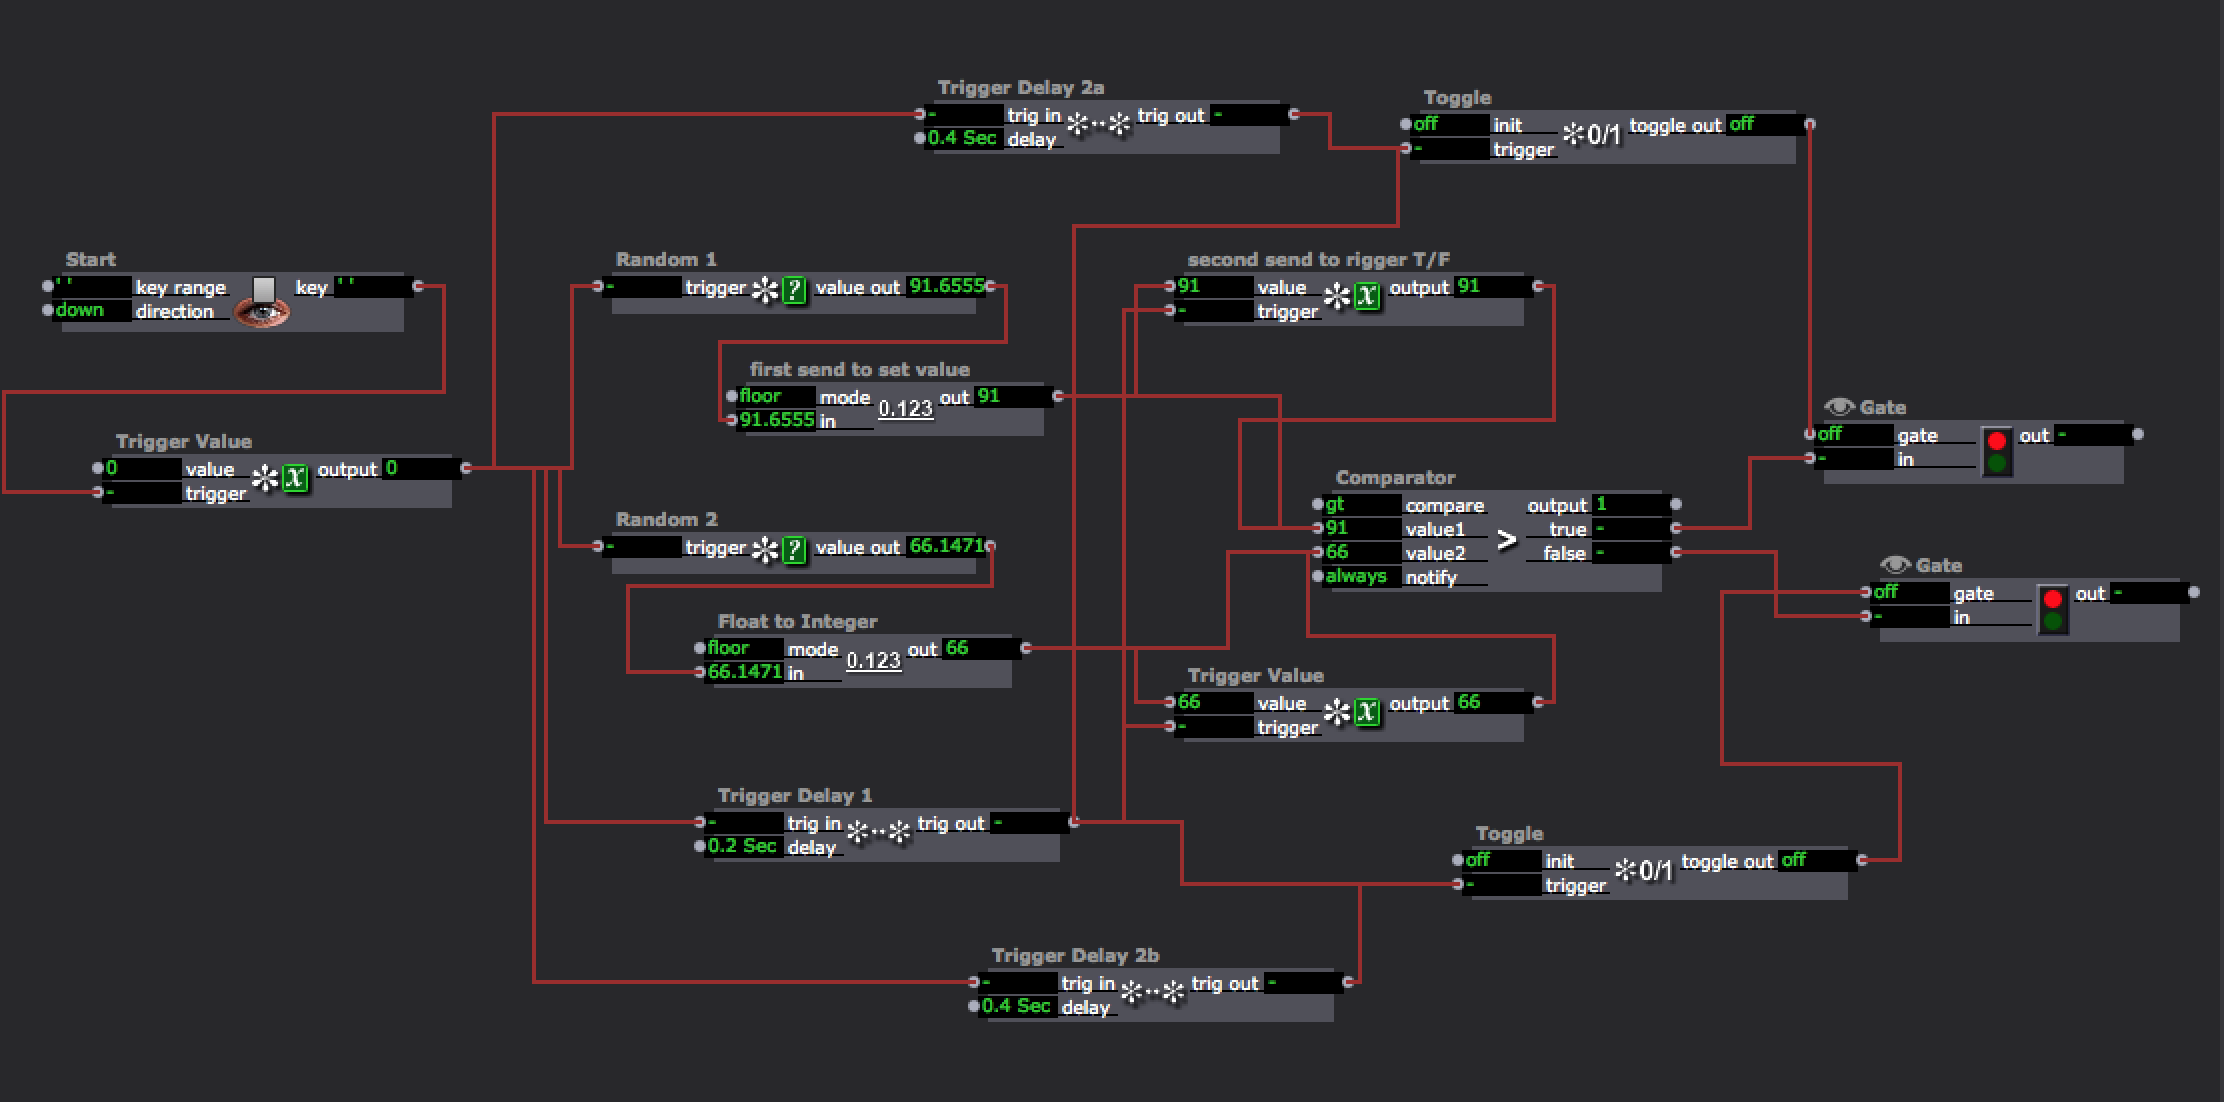Click the delay icon in Trigger Delay 2a
The width and height of the screenshot is (2224, 1102).
[x=1098, y=125]
